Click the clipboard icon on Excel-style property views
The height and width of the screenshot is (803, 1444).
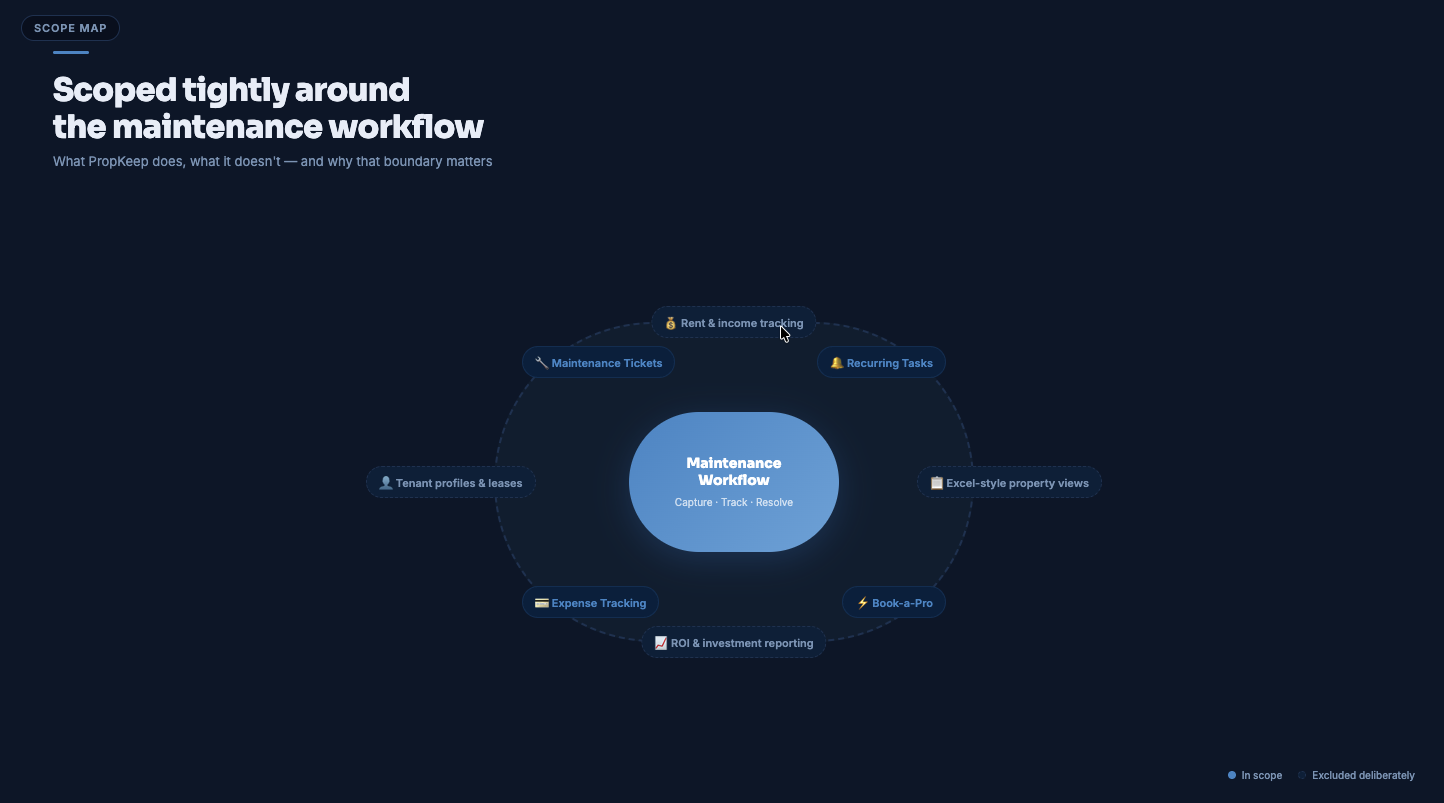pos(936,482)
